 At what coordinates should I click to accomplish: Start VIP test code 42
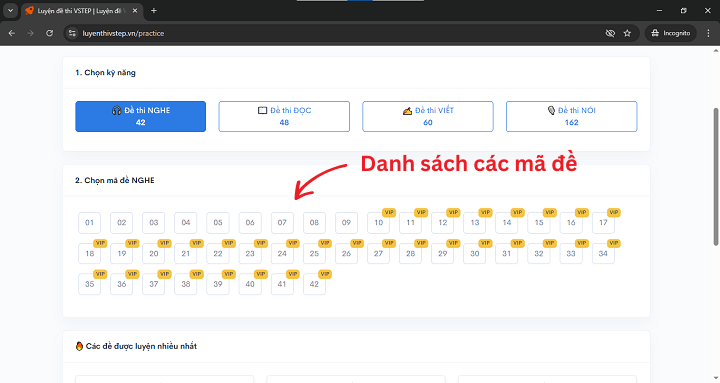(x=315, y=284)
